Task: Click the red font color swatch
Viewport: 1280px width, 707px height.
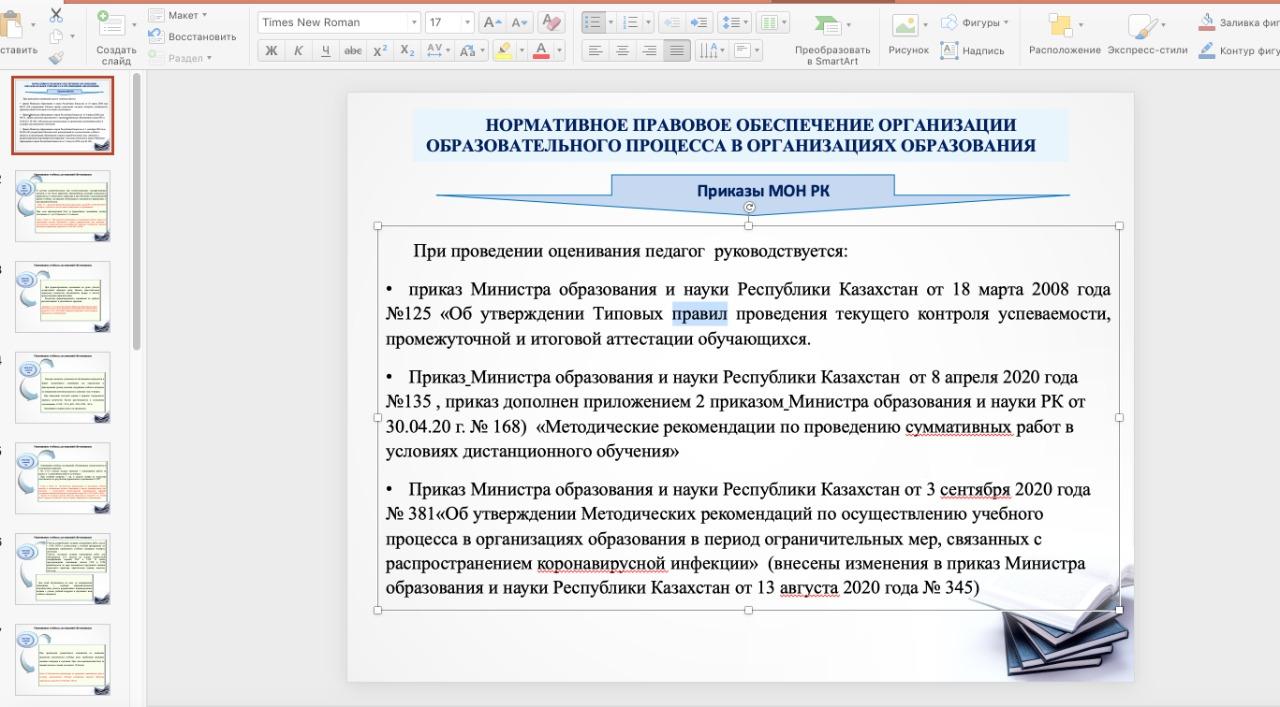Action: (541, 50)
